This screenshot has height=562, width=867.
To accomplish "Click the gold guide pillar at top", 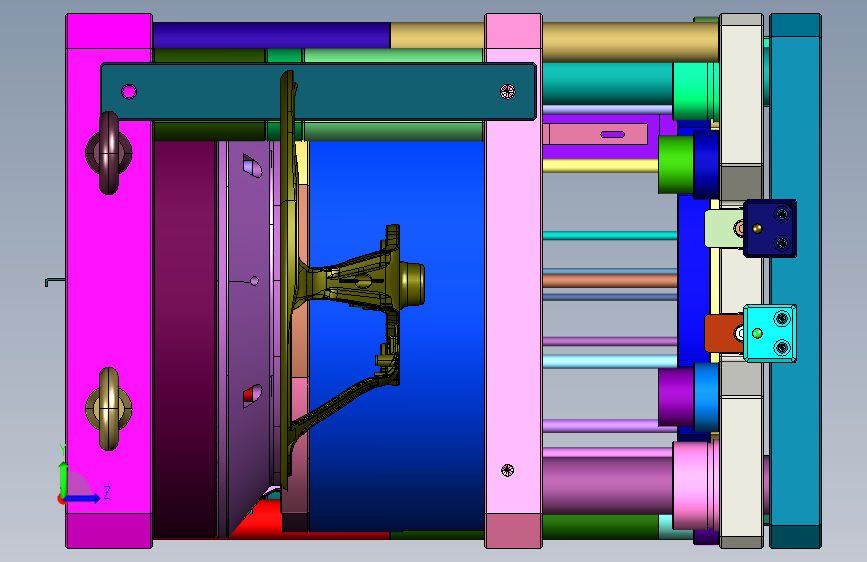I will coord(555,41).
